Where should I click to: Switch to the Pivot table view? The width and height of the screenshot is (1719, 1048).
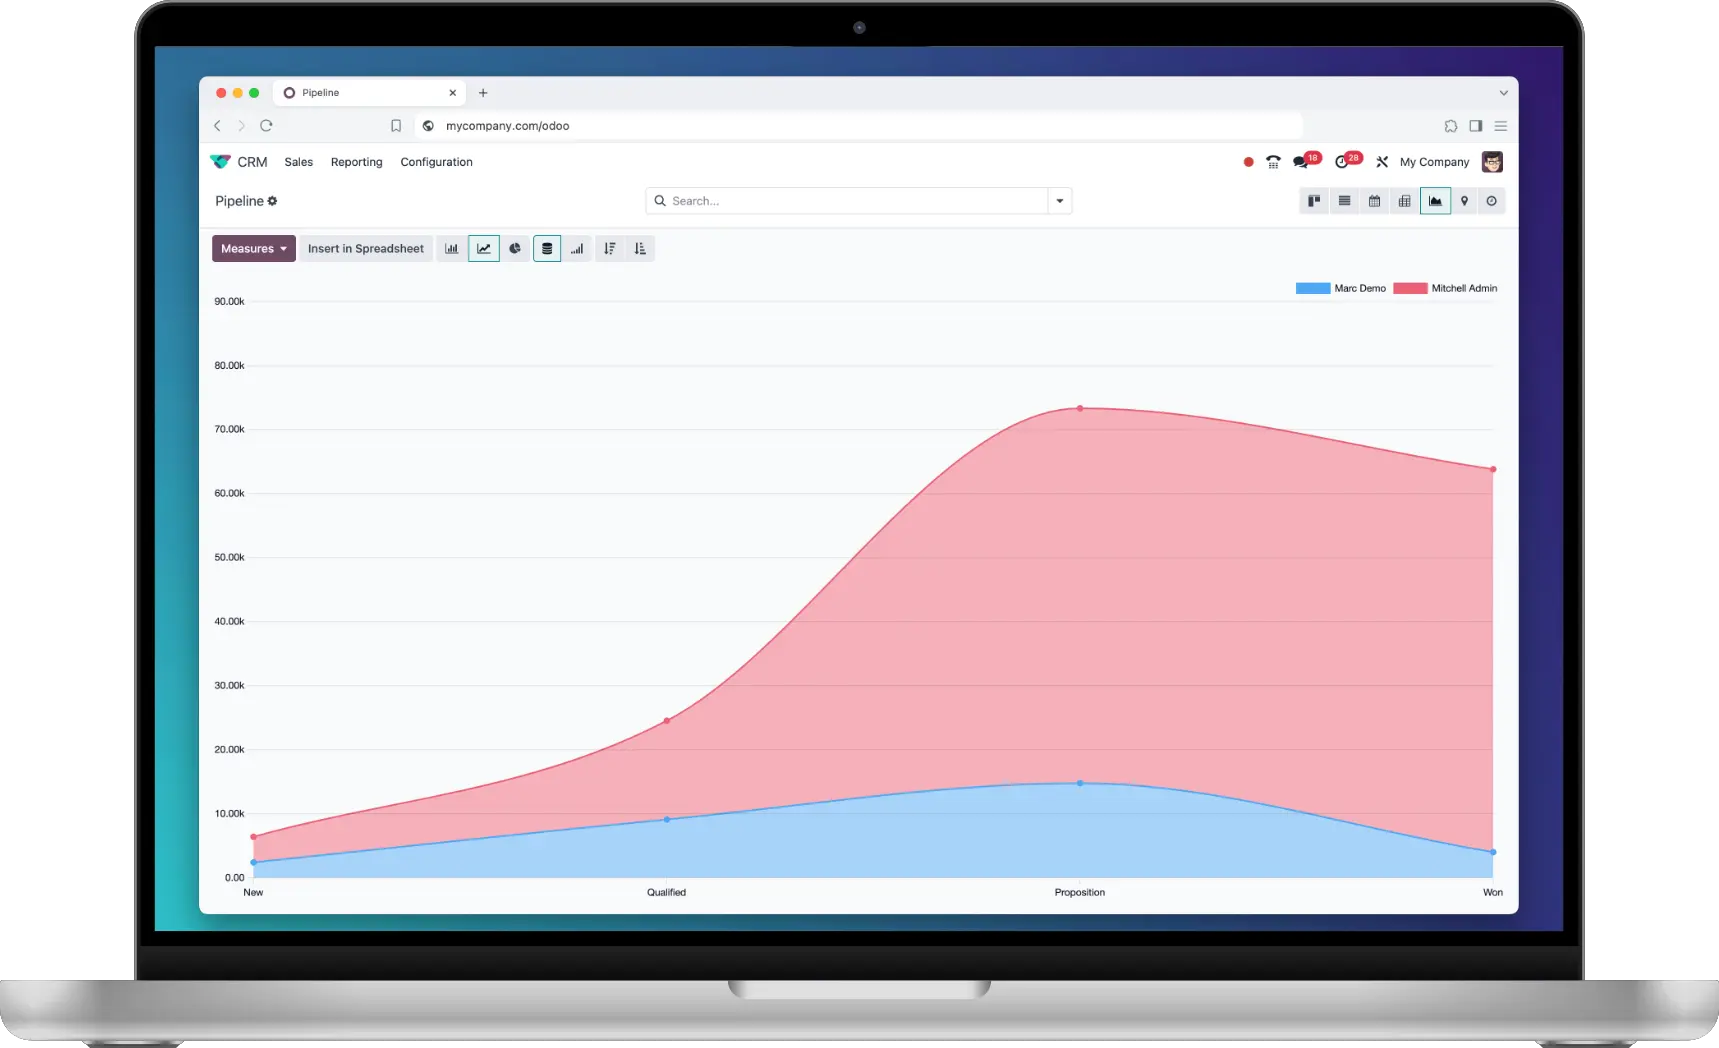pos(1404,201)
